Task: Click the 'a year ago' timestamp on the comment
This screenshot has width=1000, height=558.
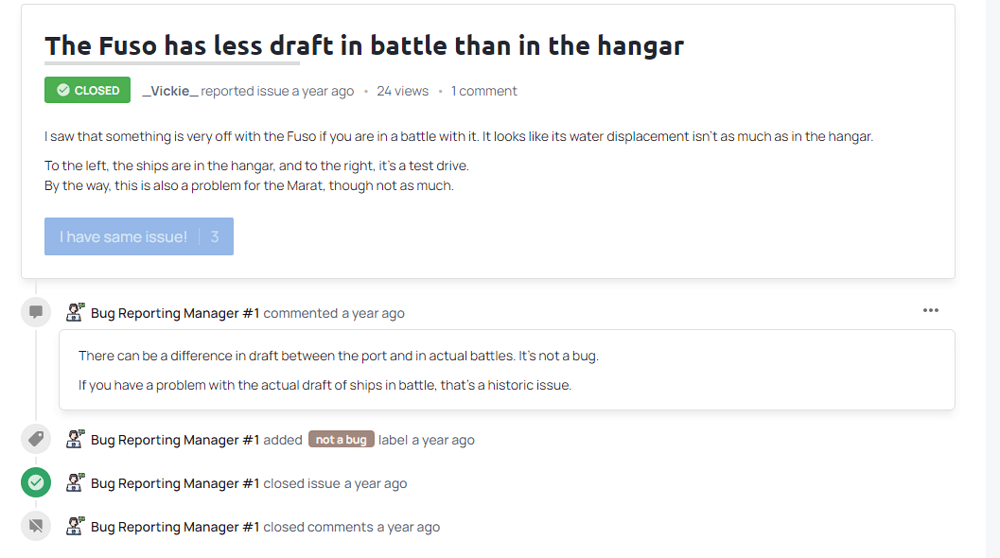Action: (x=373, y=313)
